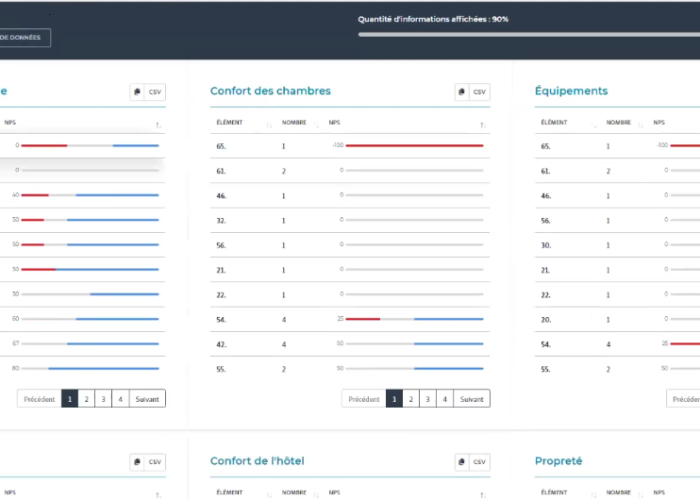The height and width of the screenshot is (500, 700).
Task: Go to page 4 of Confort des chambres
Action: 445,399
